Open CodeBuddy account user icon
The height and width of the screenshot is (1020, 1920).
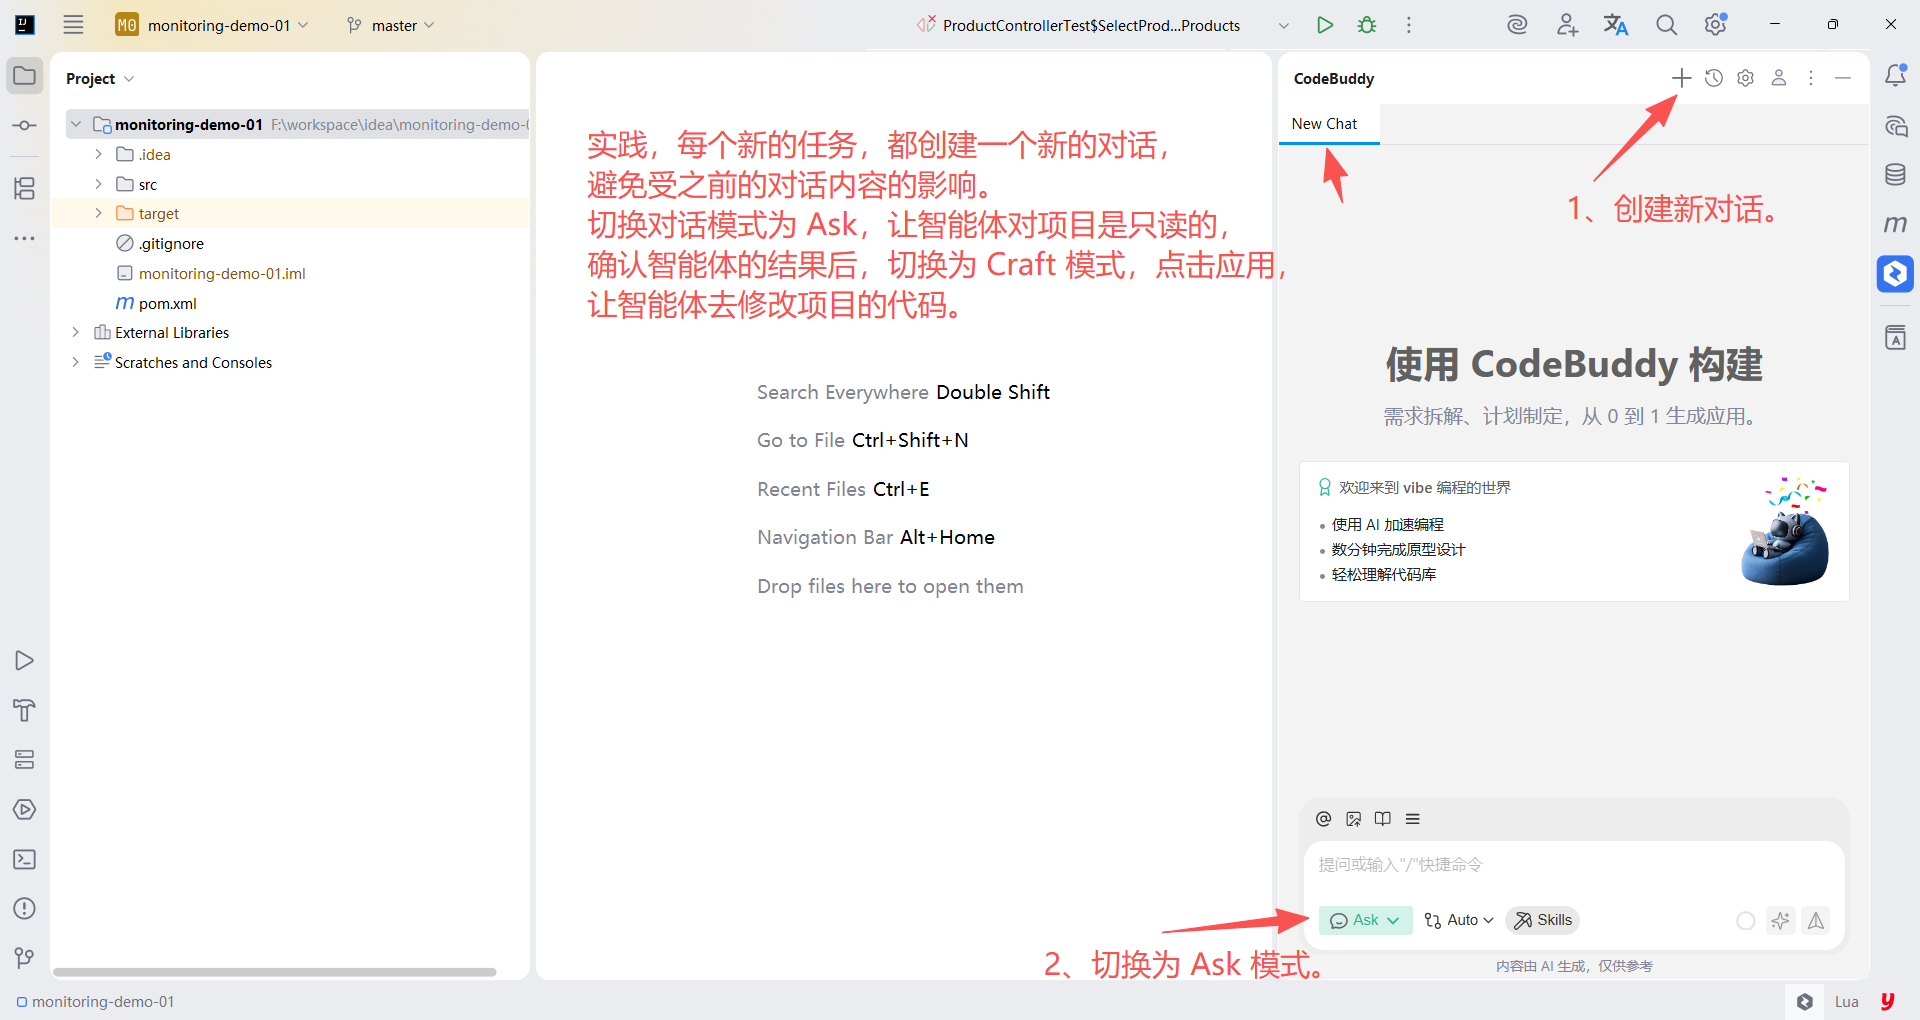(1779, 78)
